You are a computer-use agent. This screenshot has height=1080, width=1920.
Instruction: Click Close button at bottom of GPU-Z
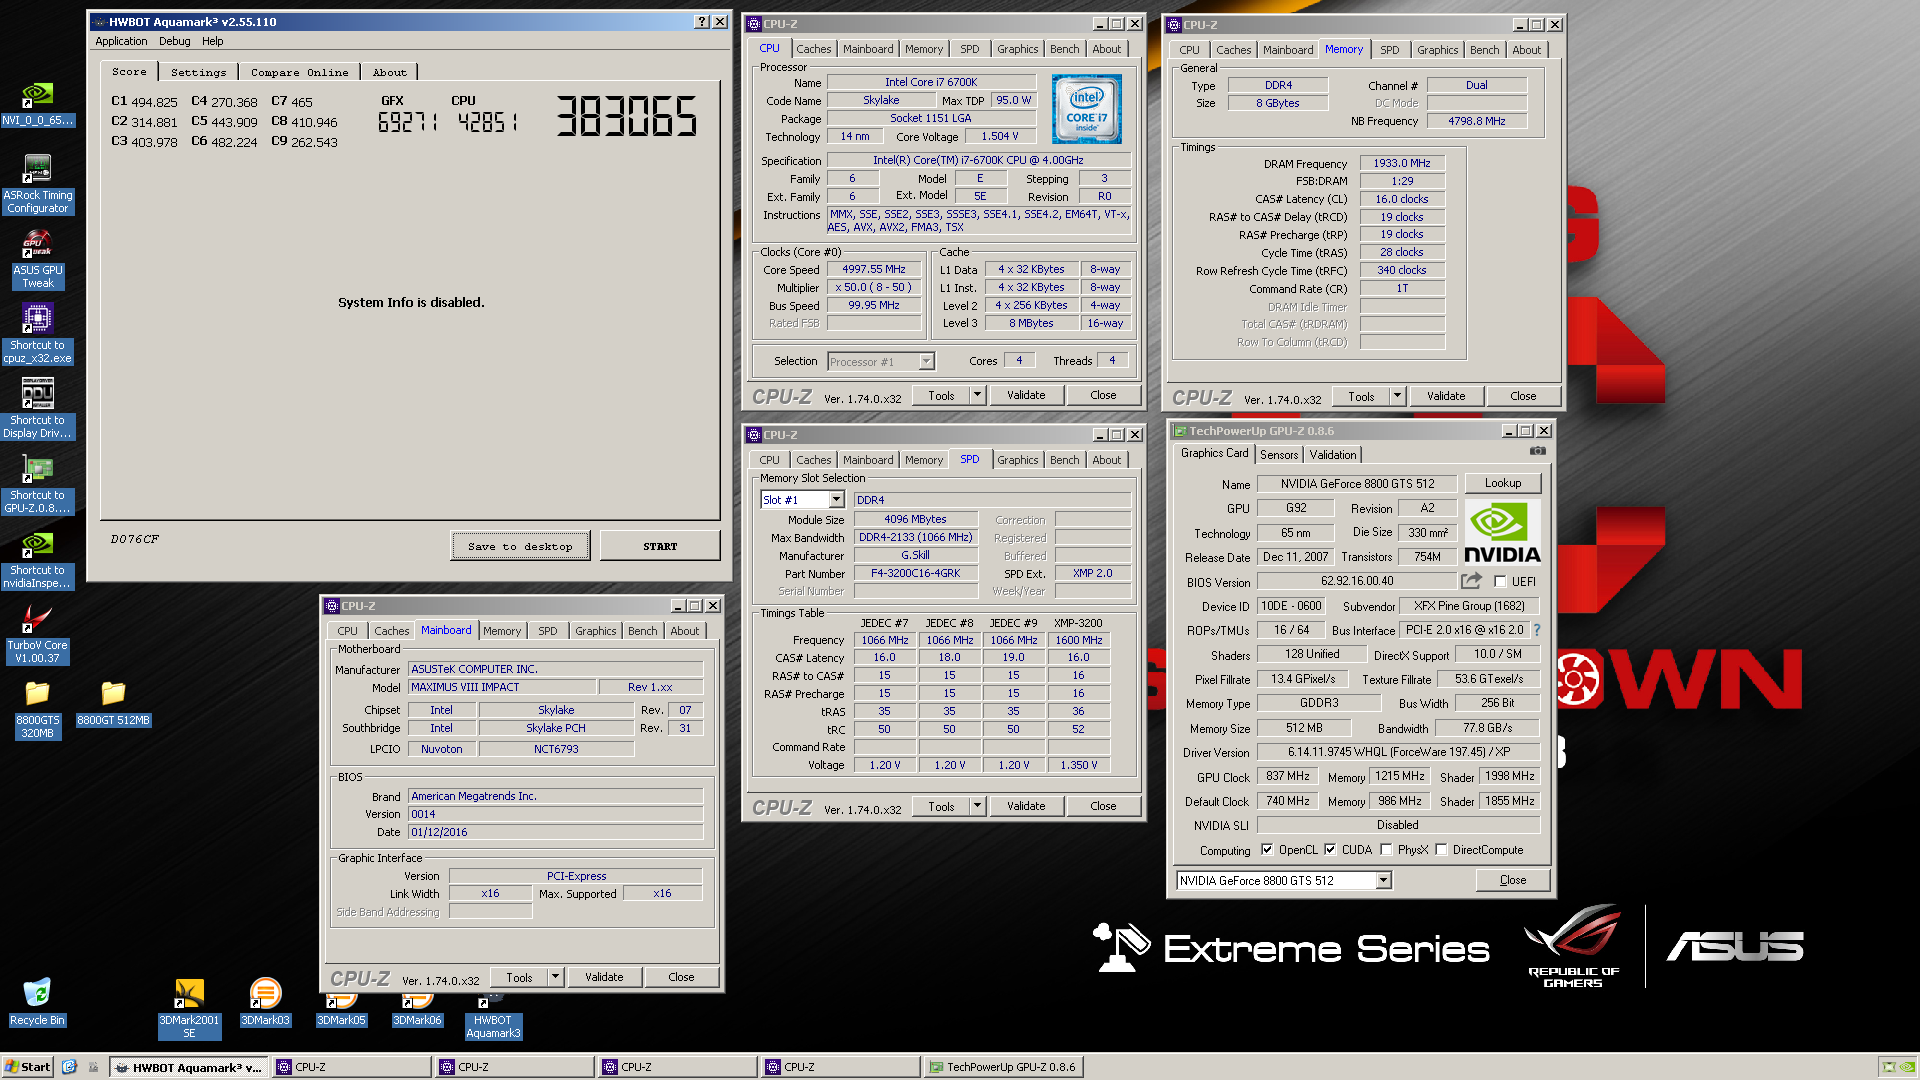[1513, 880]
